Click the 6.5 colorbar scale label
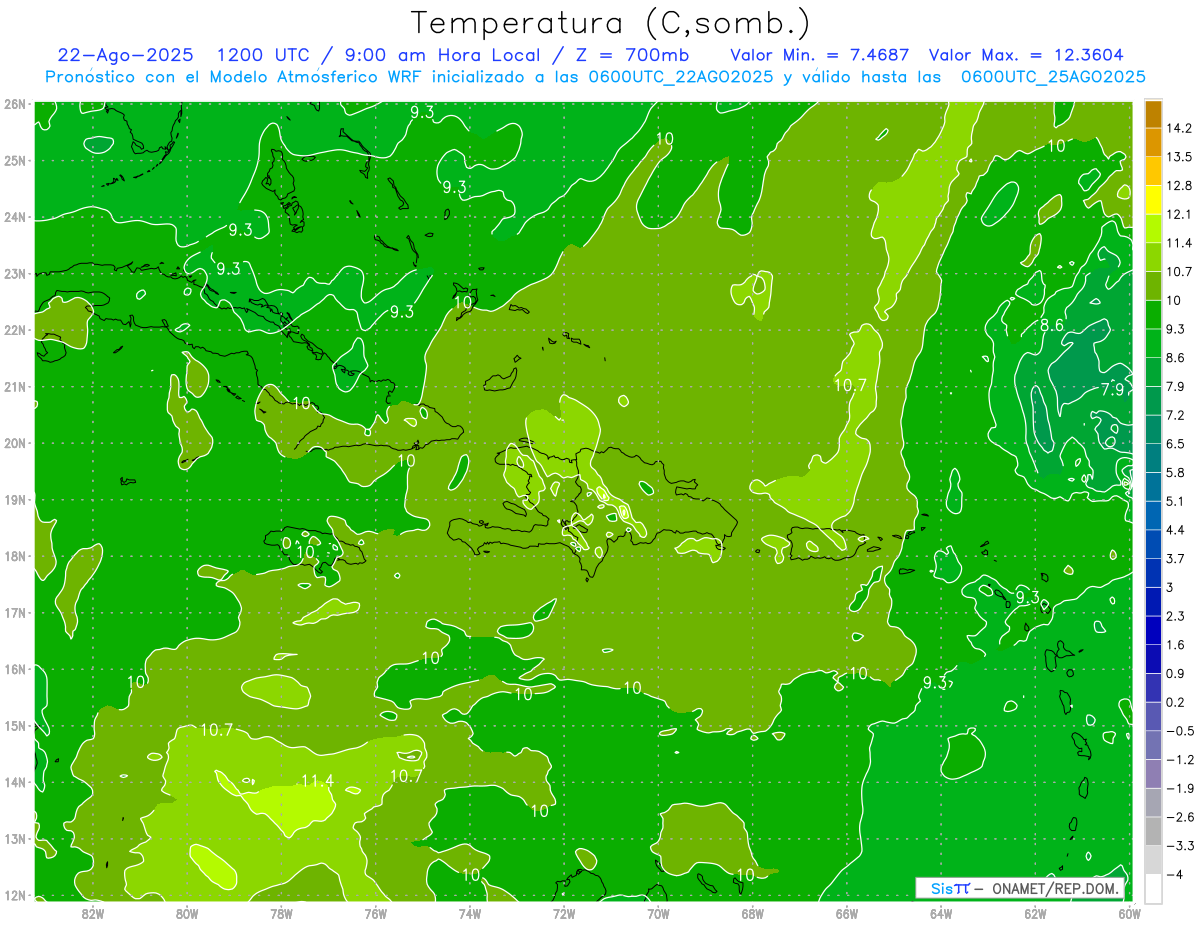 pyautogui.click(x=1176, y=444)
